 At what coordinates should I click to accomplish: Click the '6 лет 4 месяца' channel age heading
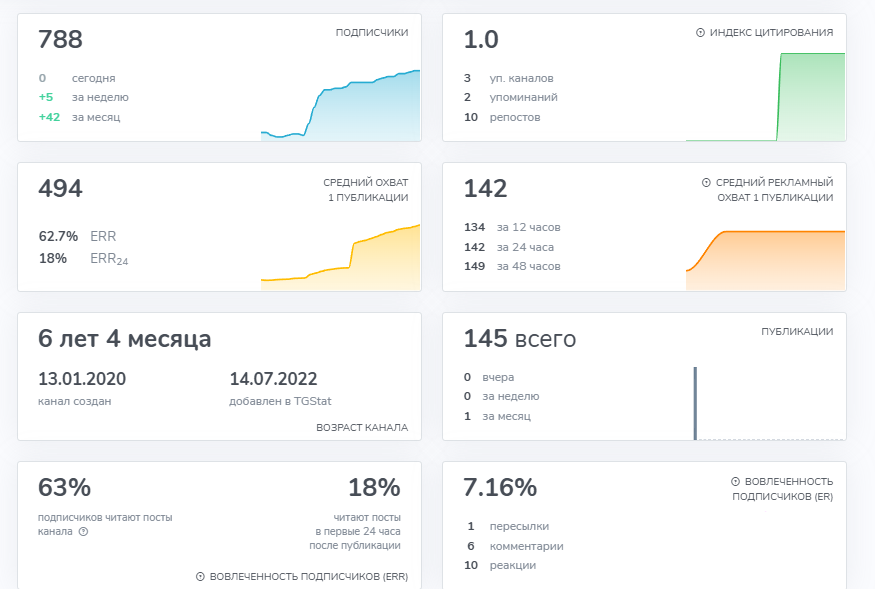[x=124, y=339]
